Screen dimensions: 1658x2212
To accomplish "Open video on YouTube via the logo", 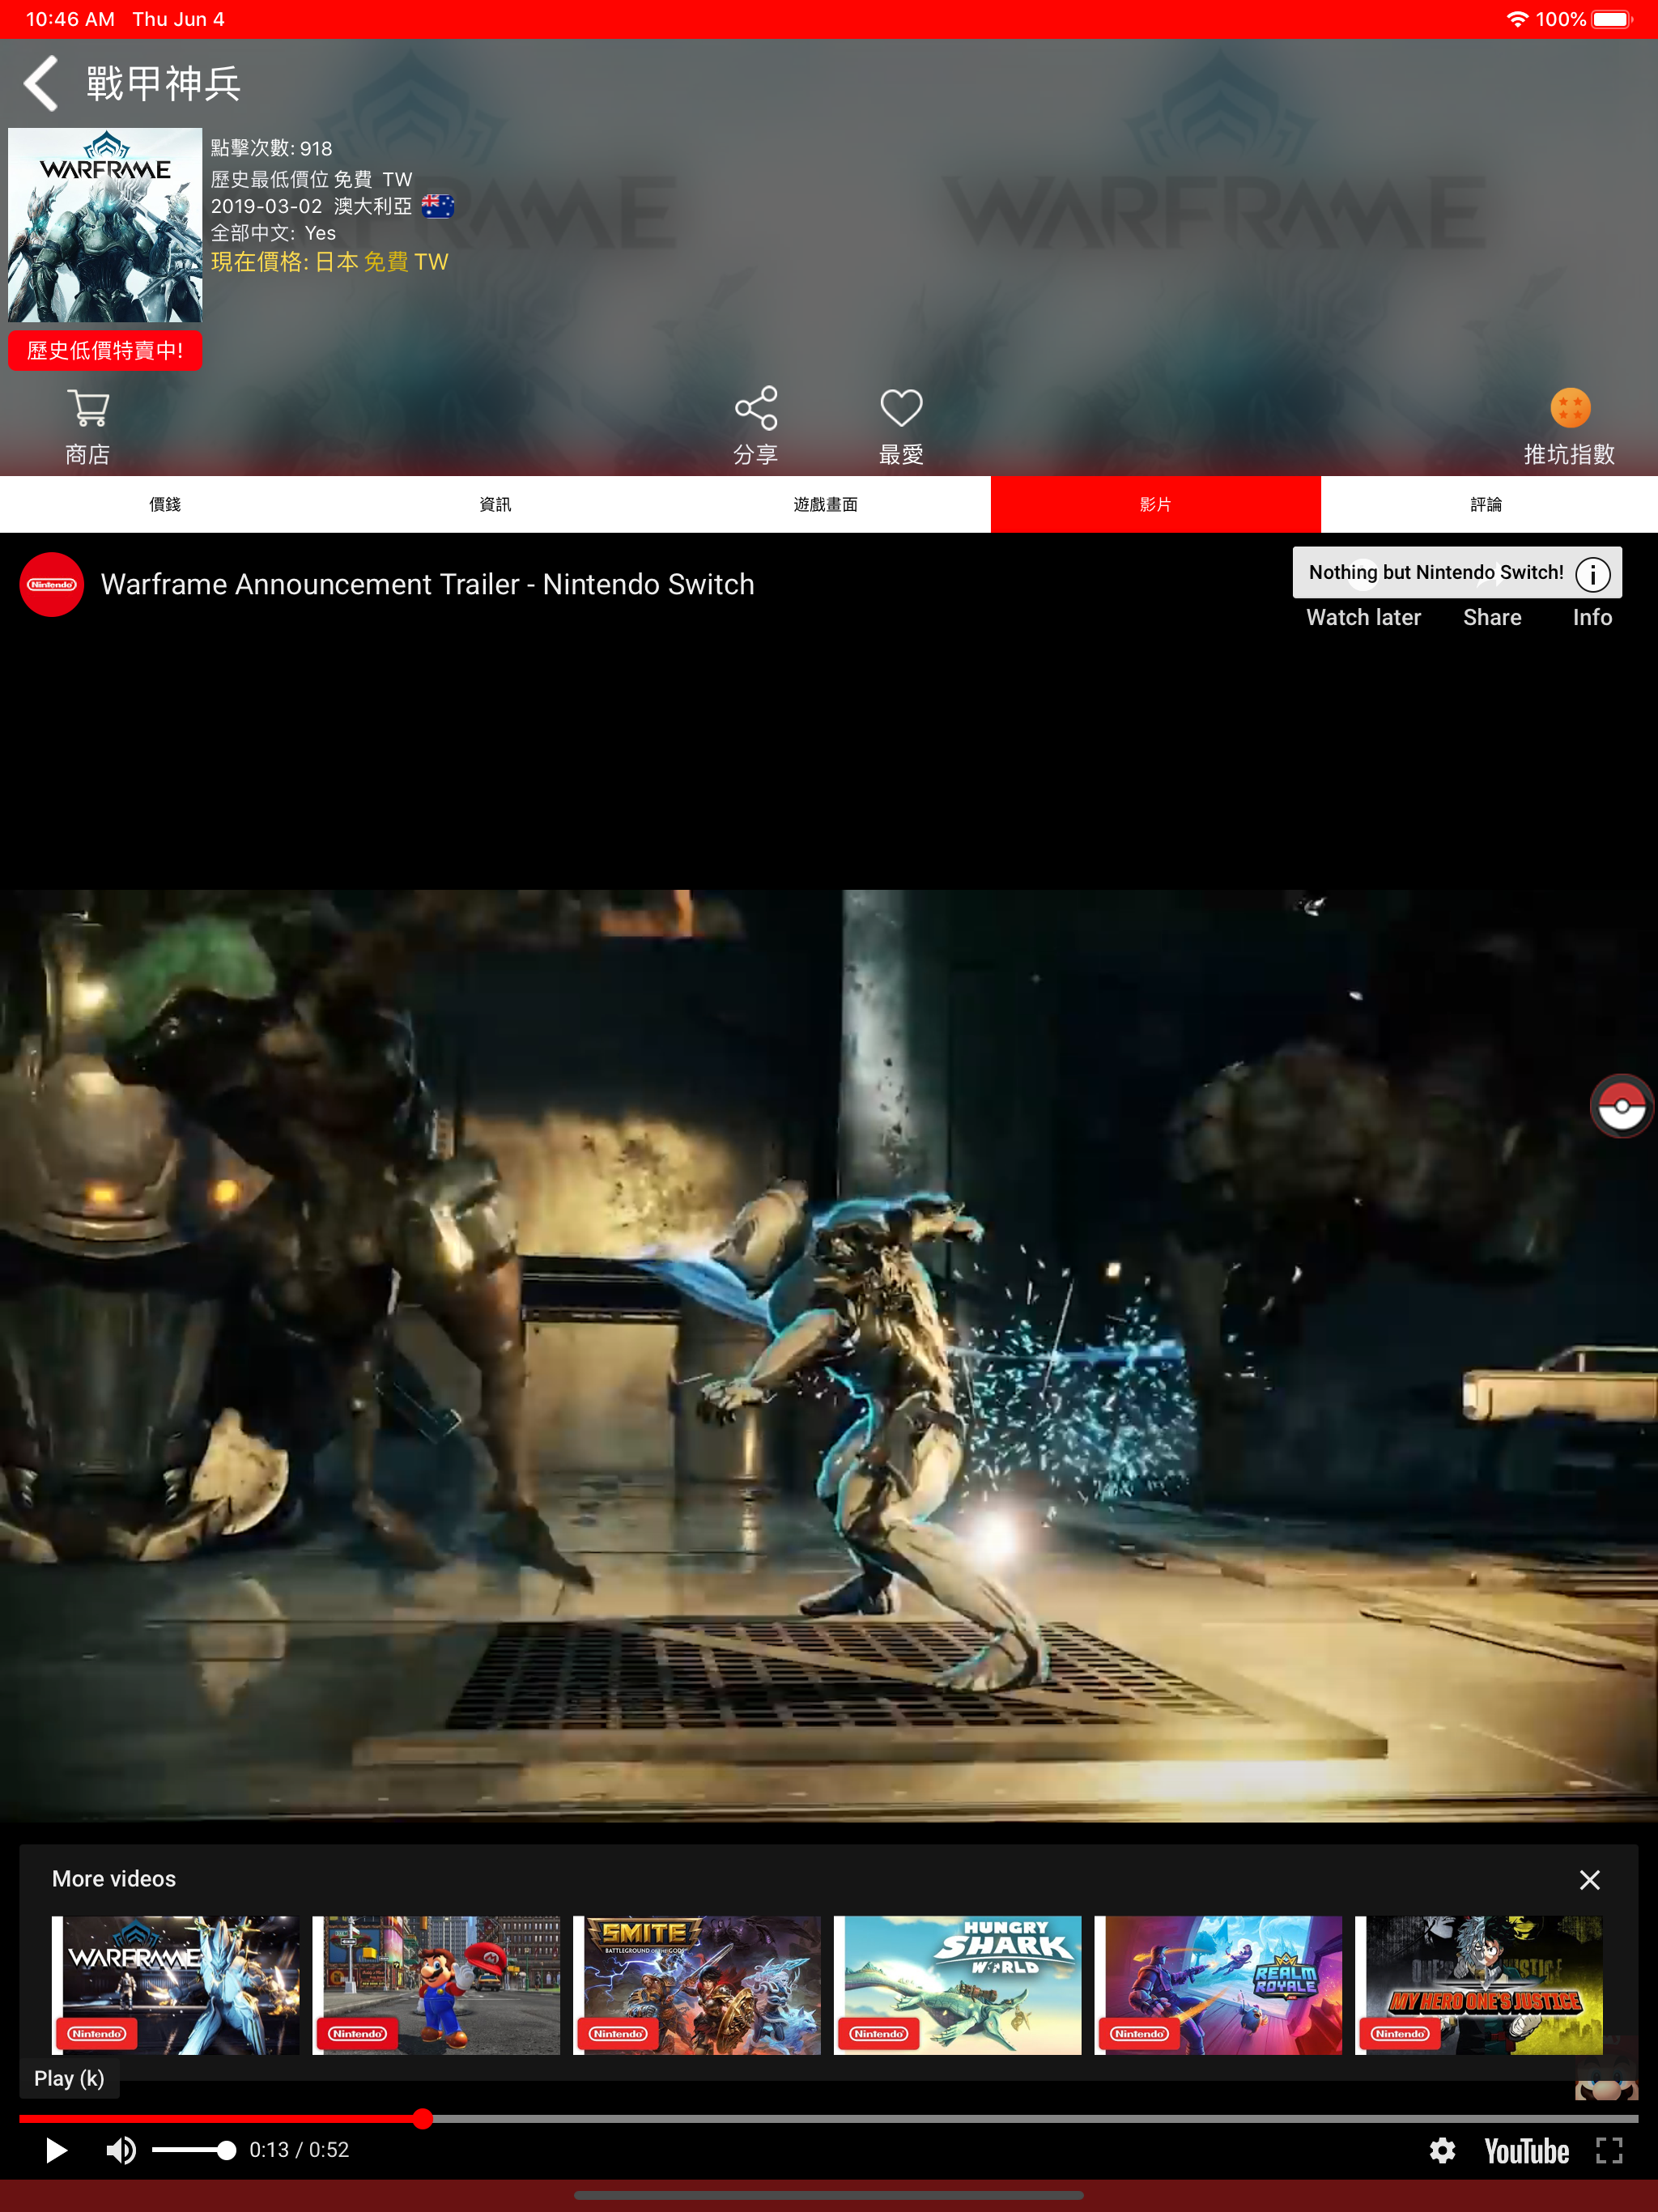I will [x=1526, y=2151].
